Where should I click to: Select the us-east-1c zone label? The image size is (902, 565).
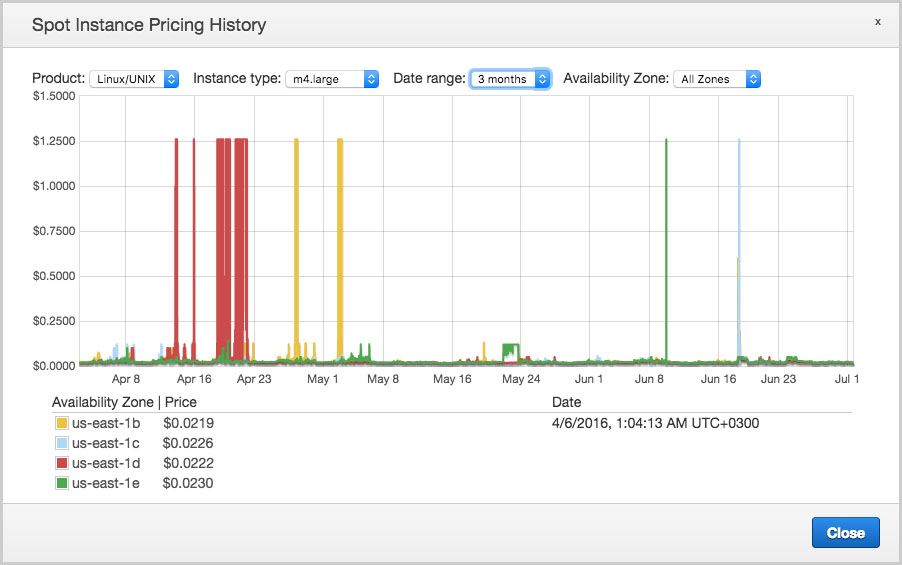point(106,443)
